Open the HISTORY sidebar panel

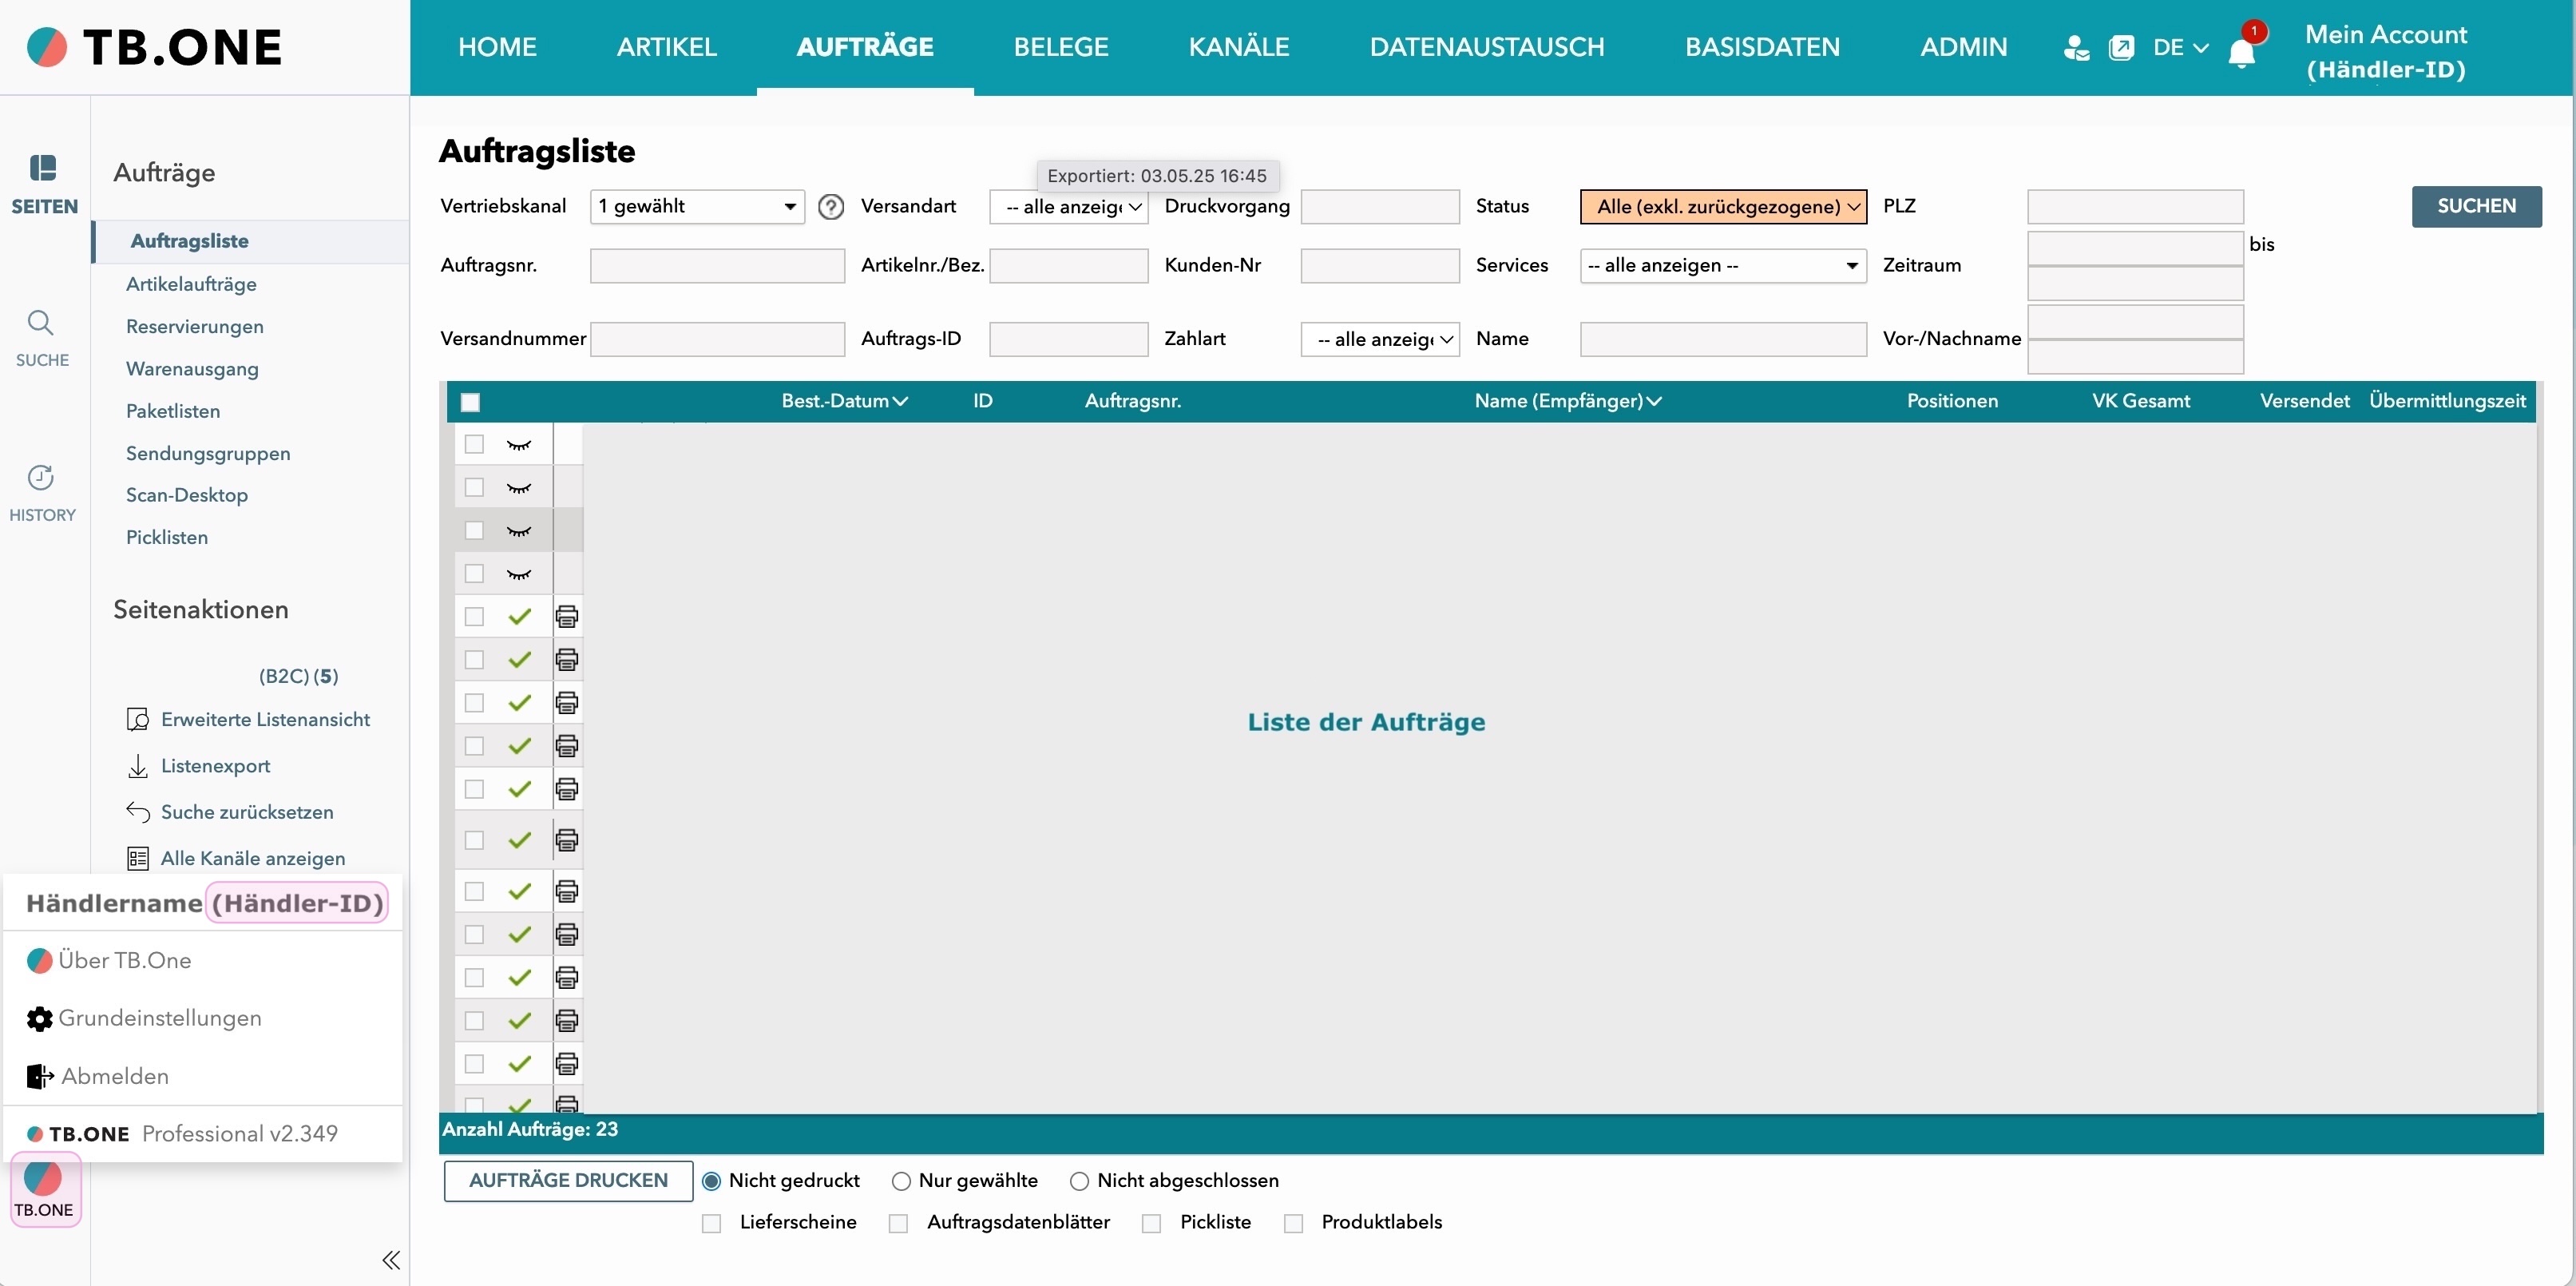pos(41,478)
